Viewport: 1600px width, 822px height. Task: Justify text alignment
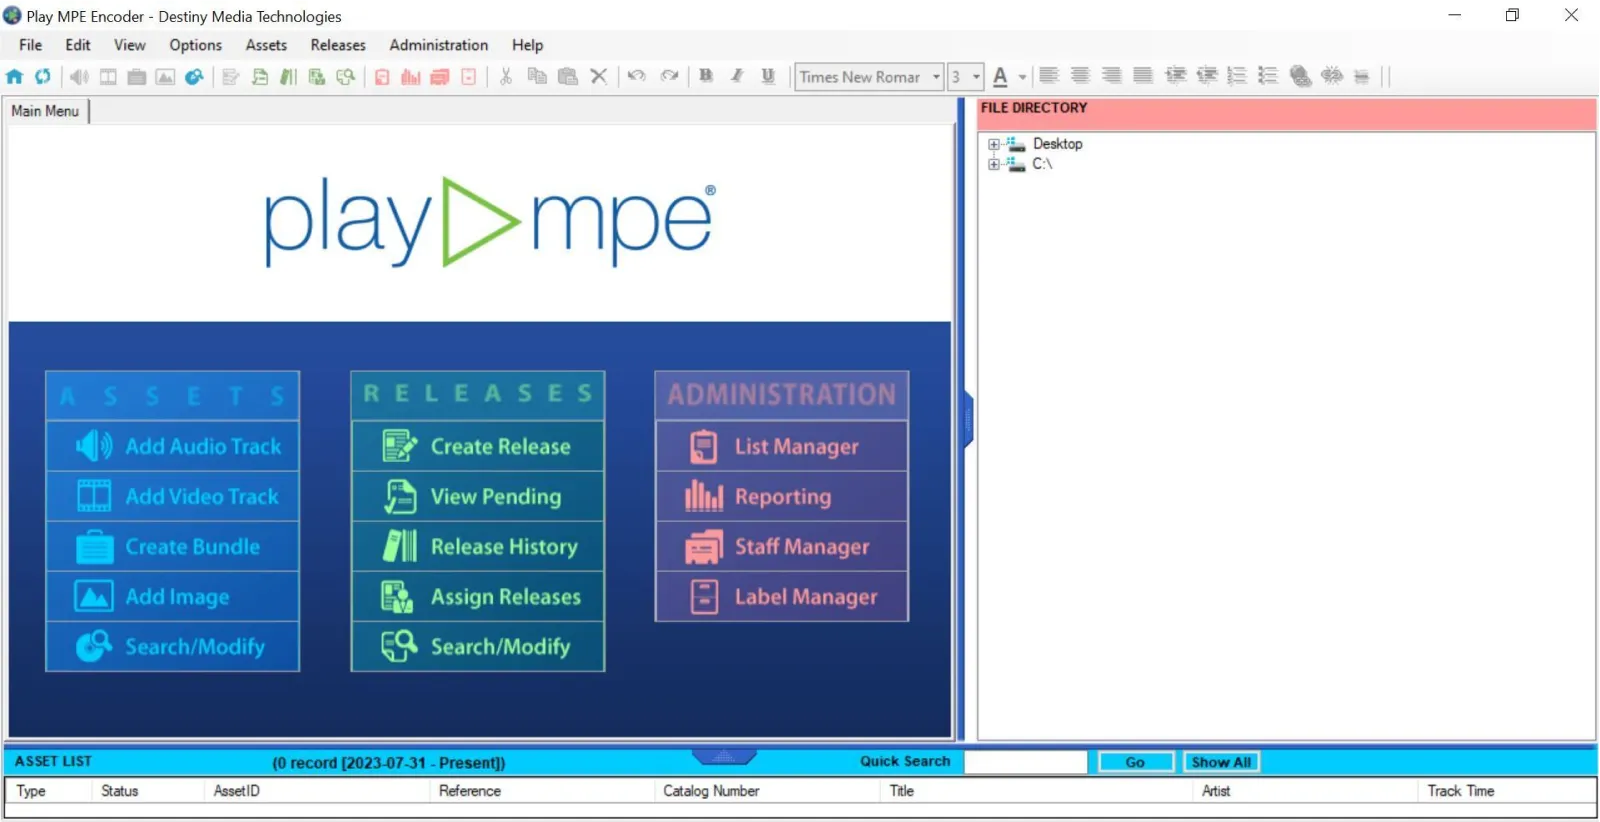(x=1143, y=76)
